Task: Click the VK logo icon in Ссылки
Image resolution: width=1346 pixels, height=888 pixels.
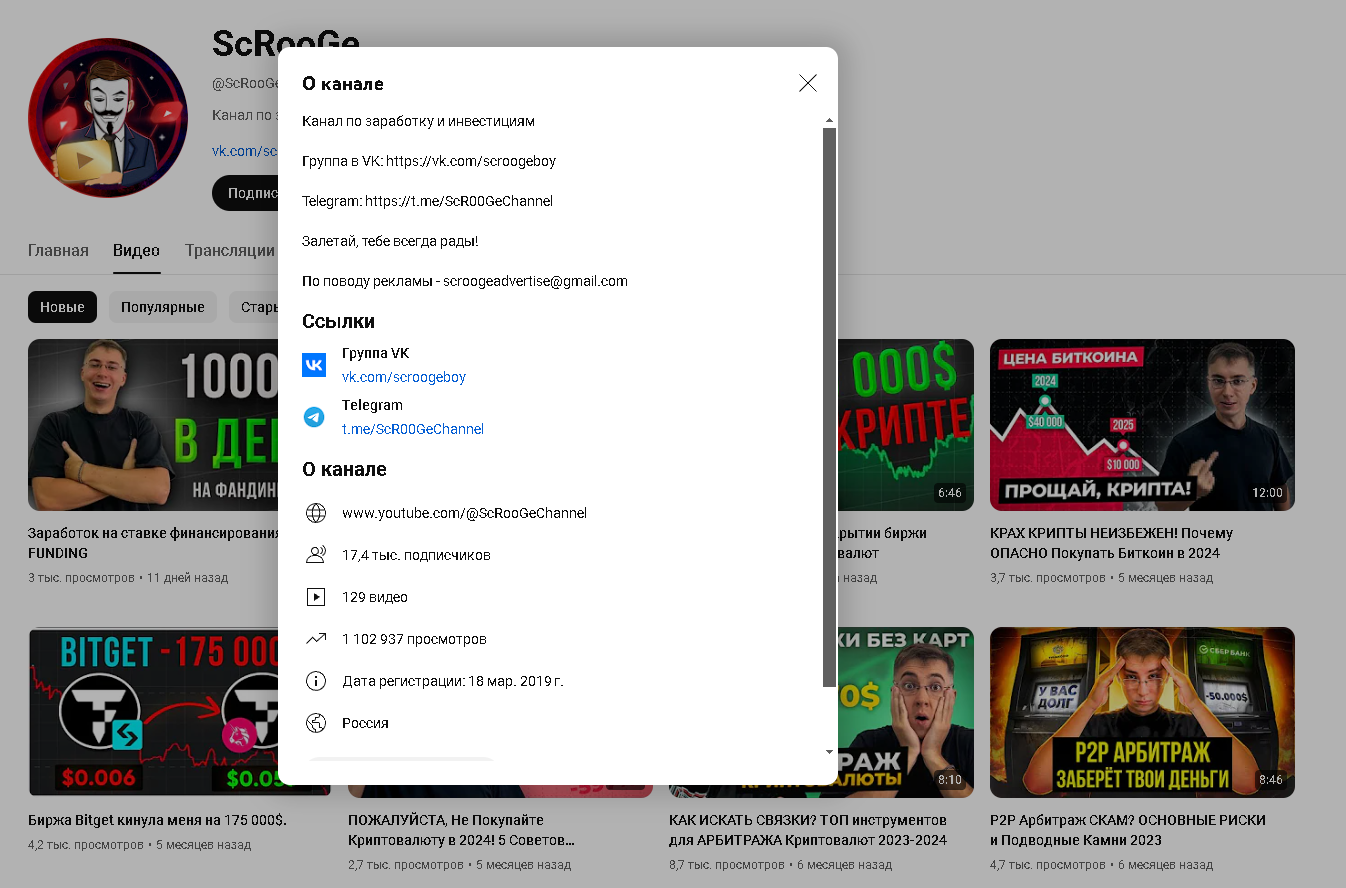Action: coord(314,365)
